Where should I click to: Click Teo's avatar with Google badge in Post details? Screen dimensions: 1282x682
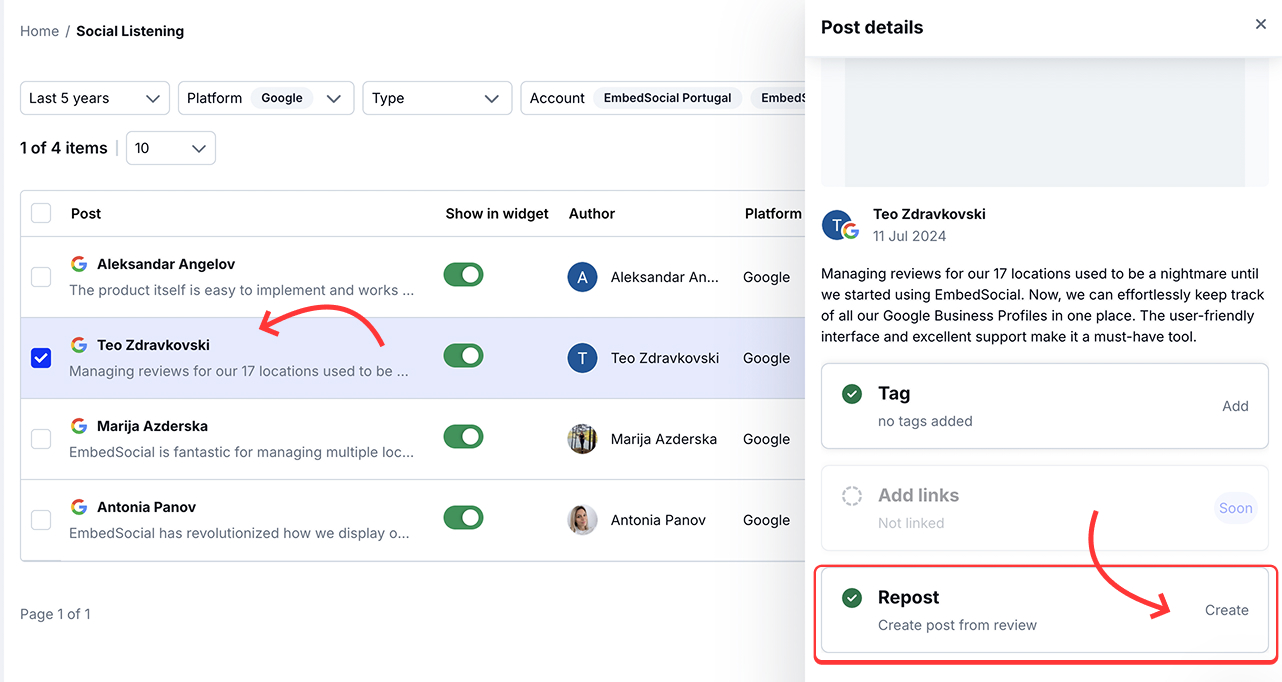click(839, 224)
